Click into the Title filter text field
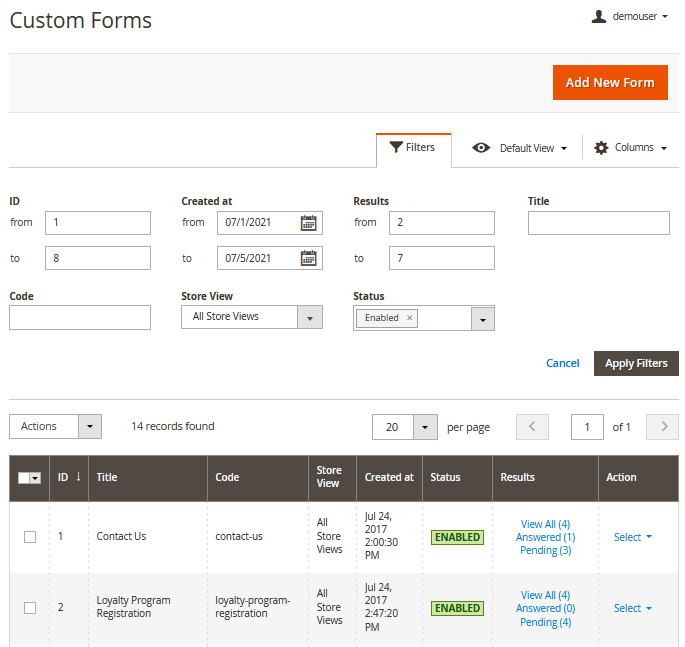Image resolution: width=685 pixels, height=647 pixels. [598, 223]
